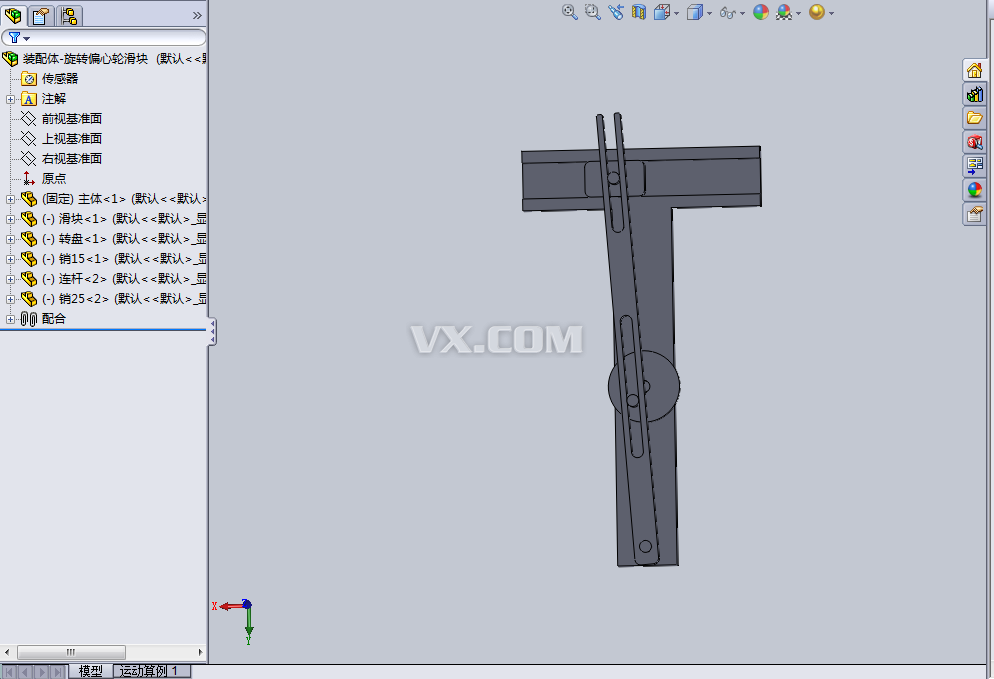Toggle Hide/Show Items with the glasses icon
Viewport: 994px width, 679px height.
pyautogui.click(x=727, y=12)
